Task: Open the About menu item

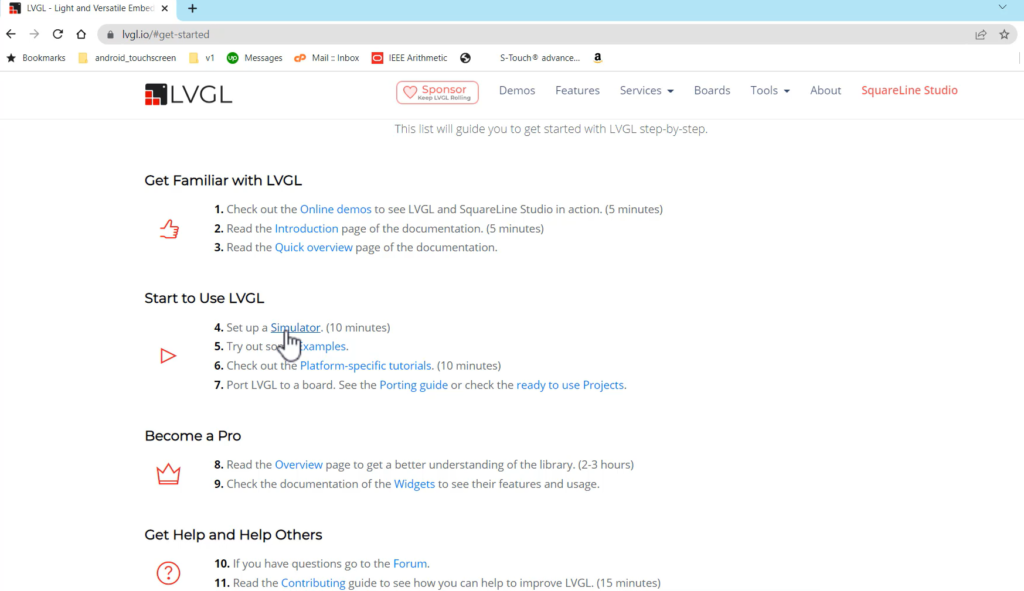Action: pyautogui.click(x=825, y=90)
